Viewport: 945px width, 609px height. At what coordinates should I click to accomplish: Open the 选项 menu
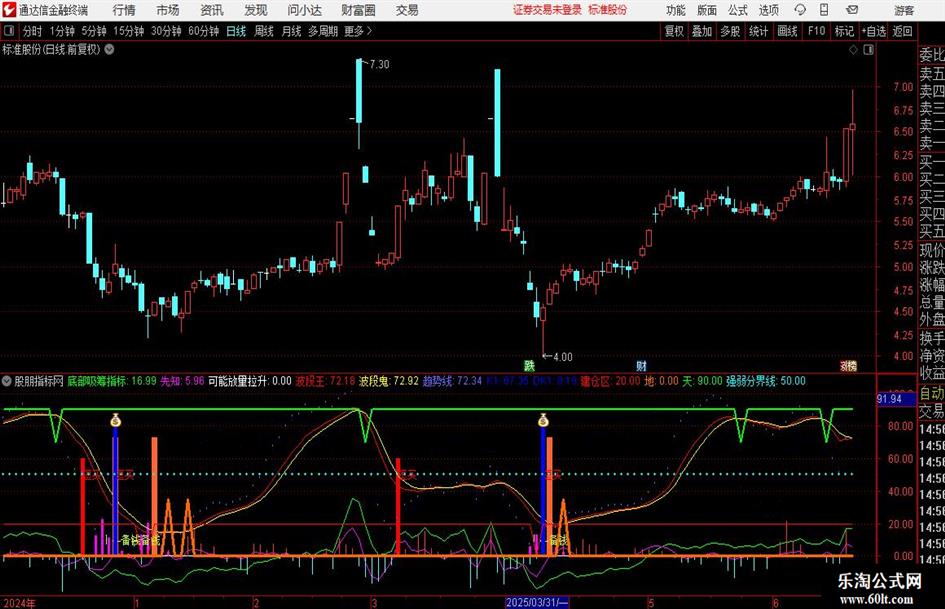click(768, 10)
